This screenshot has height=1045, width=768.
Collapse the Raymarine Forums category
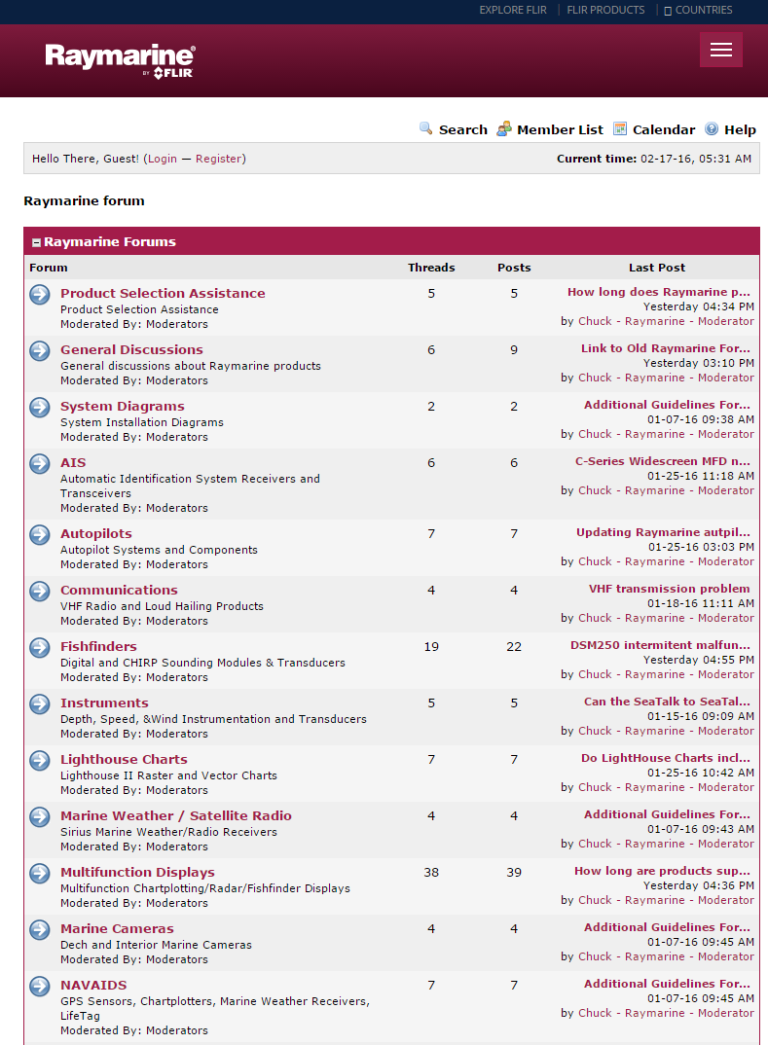(x=36, y=242)
